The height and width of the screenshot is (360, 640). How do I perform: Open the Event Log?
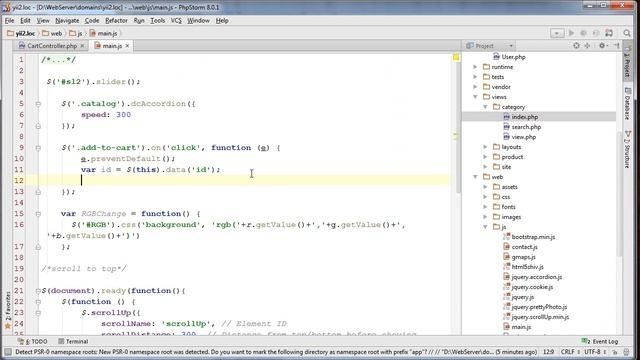pos(600,341)
